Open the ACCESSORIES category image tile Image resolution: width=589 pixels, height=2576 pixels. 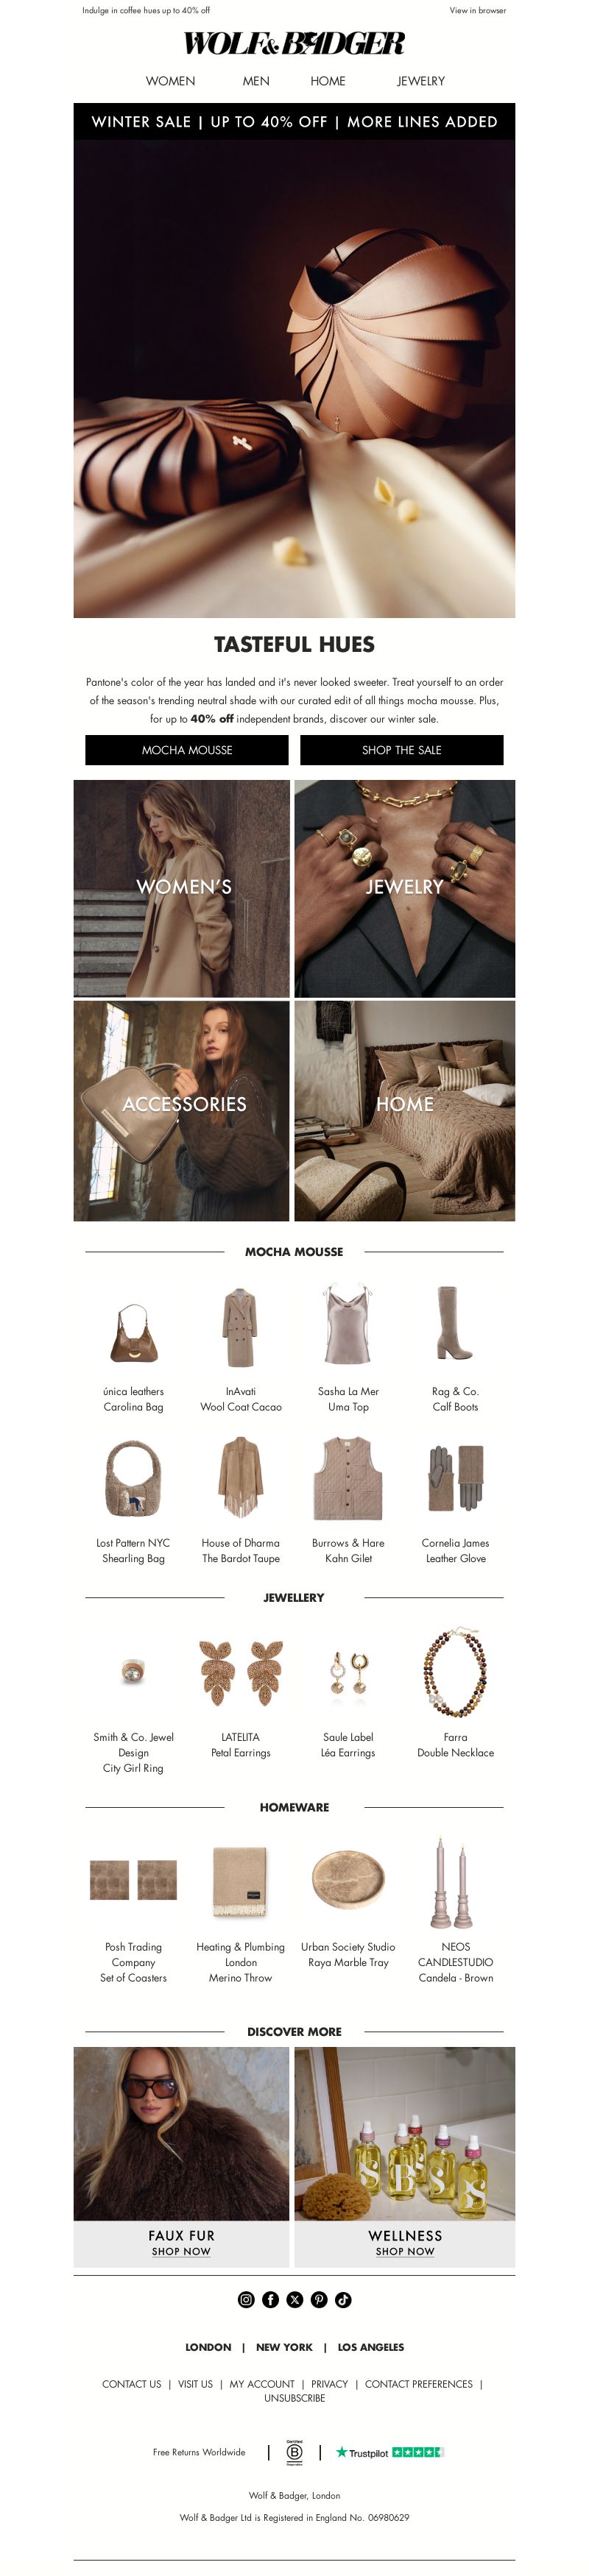[x=181, y=1111]
